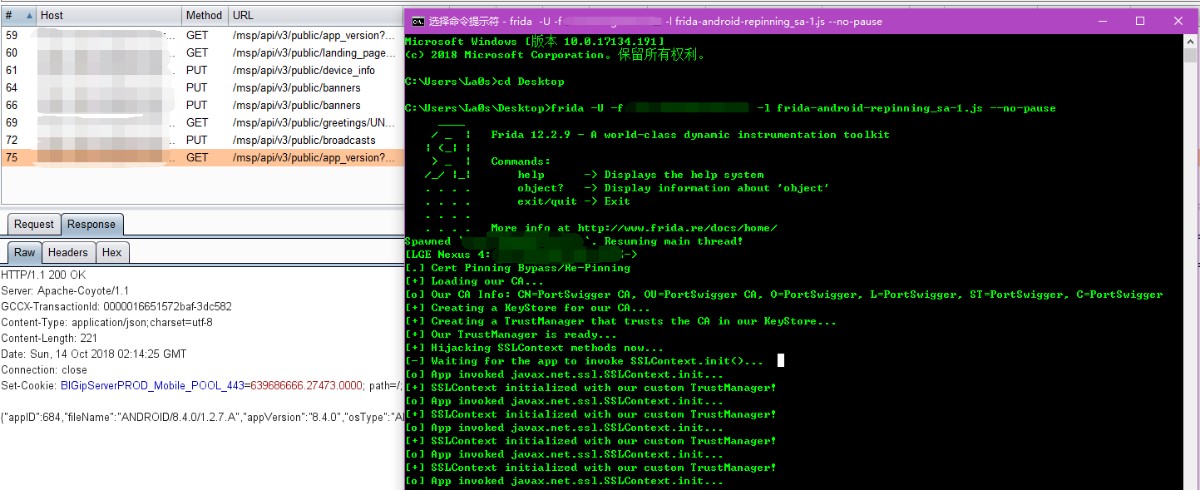Screen dimensions: 1200x490
Task: Click the 'exit/quit -> Exit' line
Action: pyautogui.click(x=574, y=201)
